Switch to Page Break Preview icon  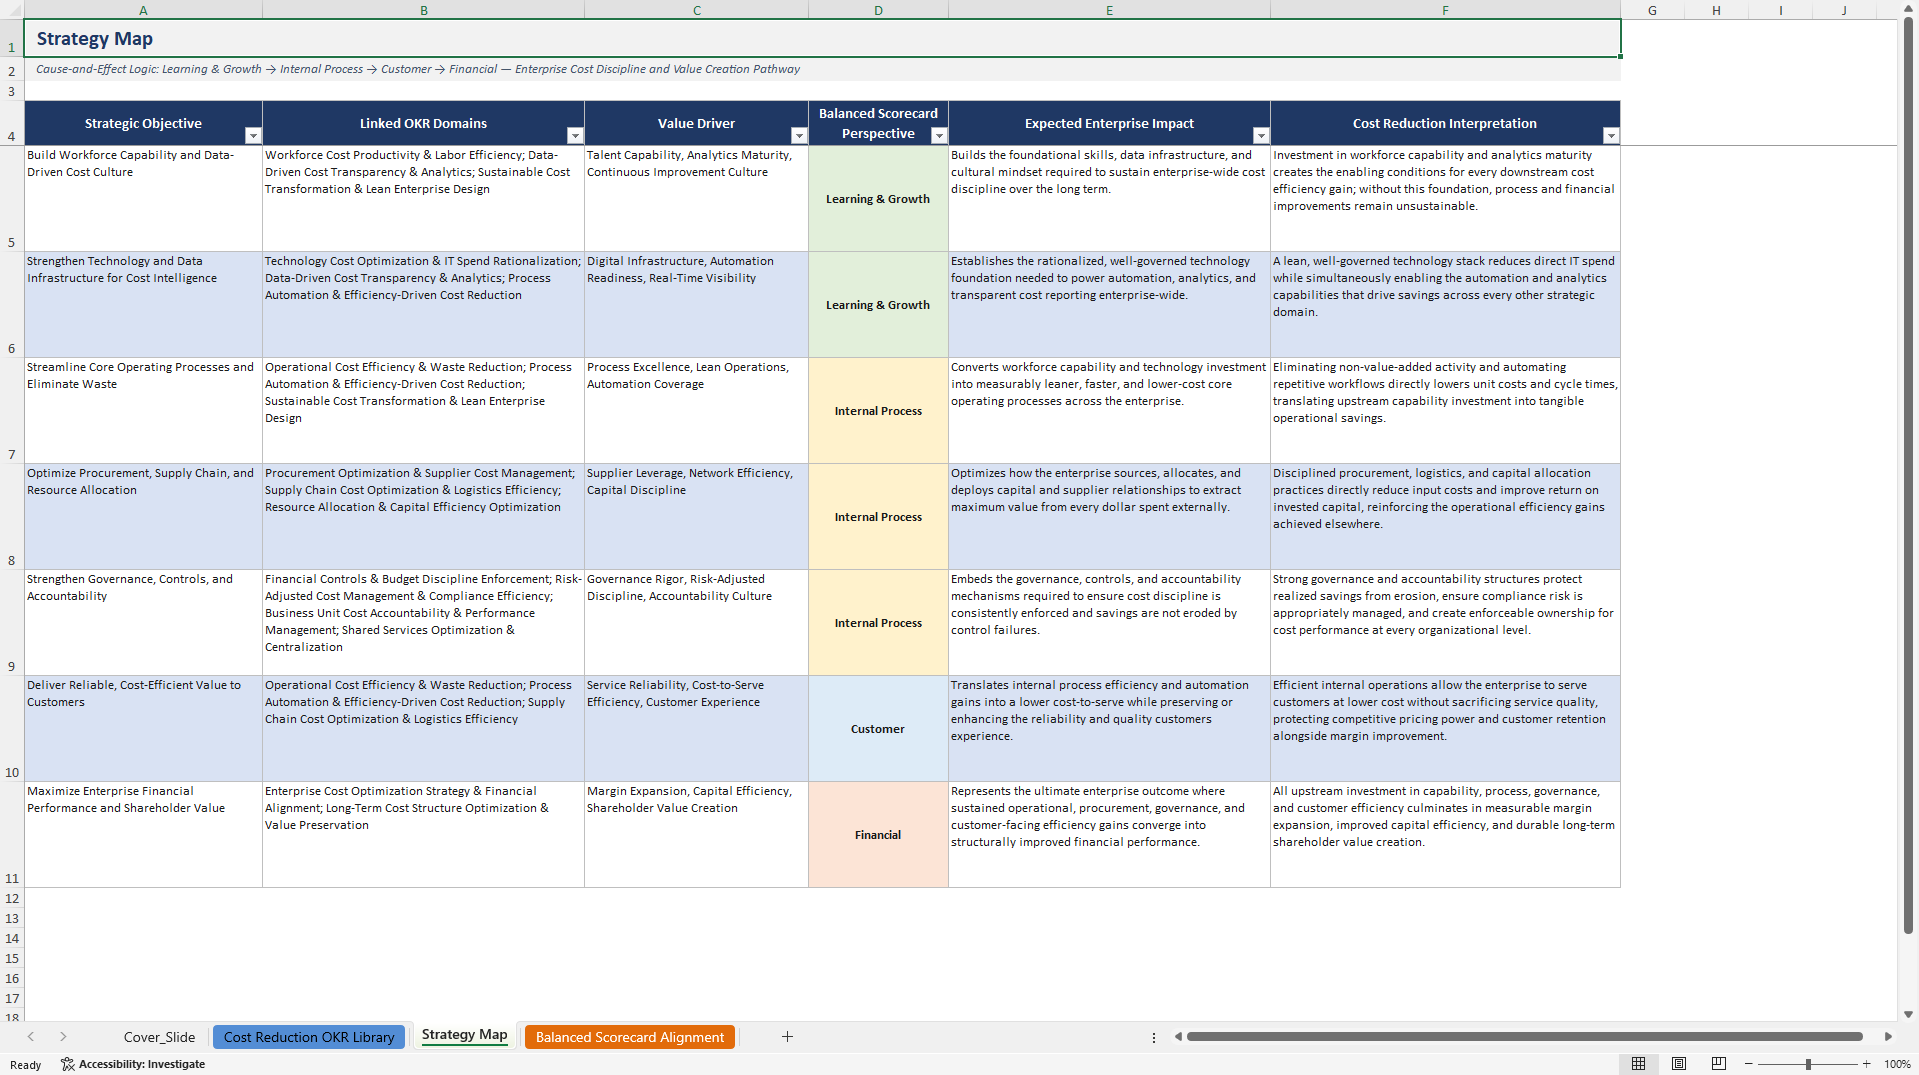tap(1719, 1064)
